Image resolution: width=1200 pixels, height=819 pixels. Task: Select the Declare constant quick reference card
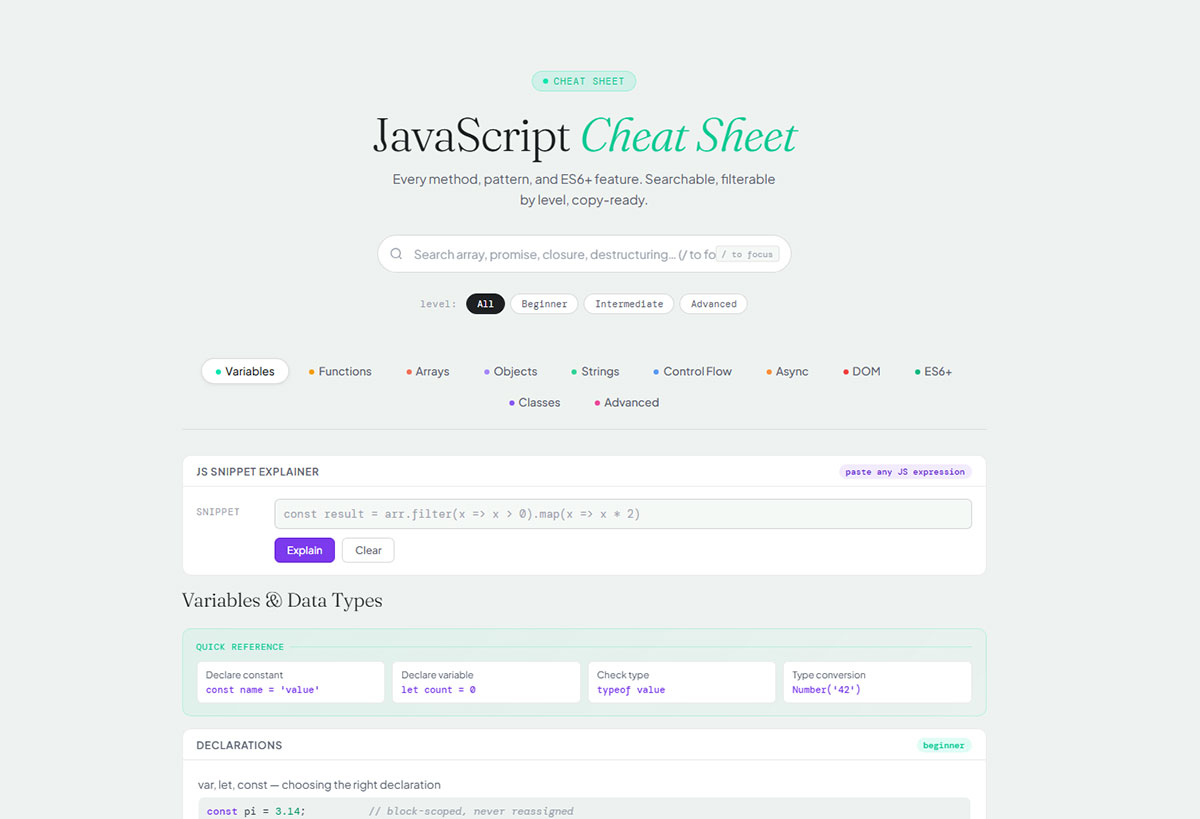click(290, 682)
